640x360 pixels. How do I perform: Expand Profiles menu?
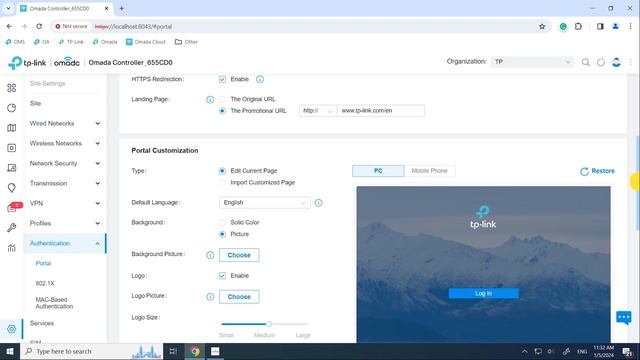[65, 223]
